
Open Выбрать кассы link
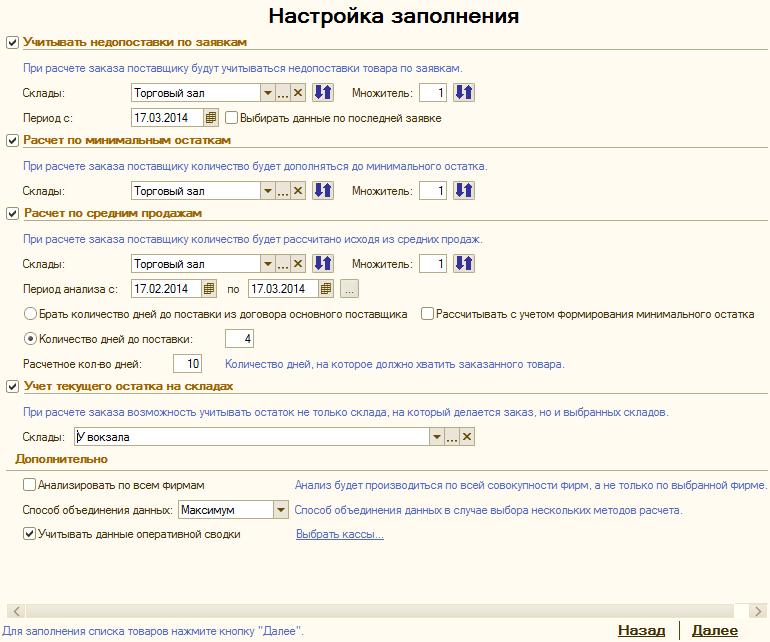pos(340,534)
